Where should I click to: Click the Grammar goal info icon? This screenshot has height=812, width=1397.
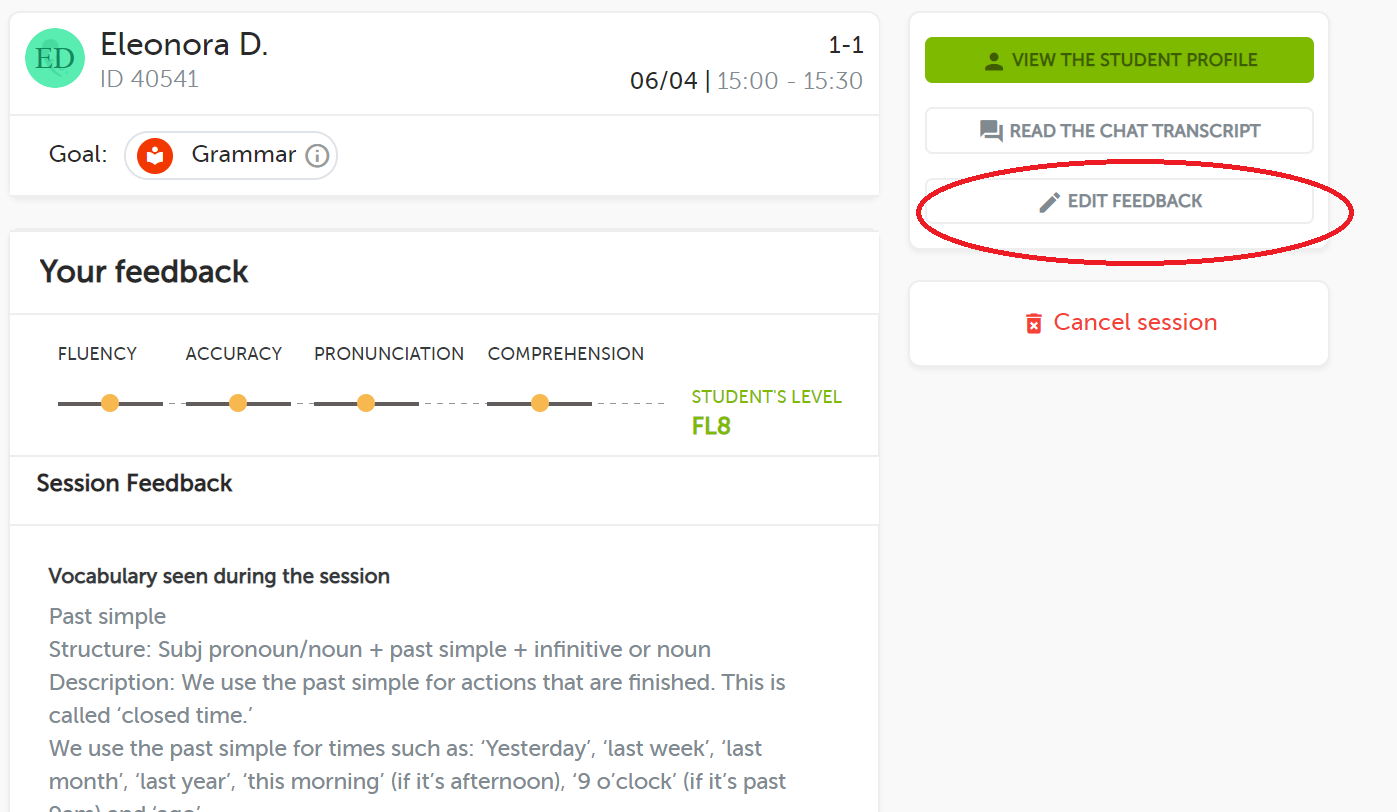[x=317, y=156]
